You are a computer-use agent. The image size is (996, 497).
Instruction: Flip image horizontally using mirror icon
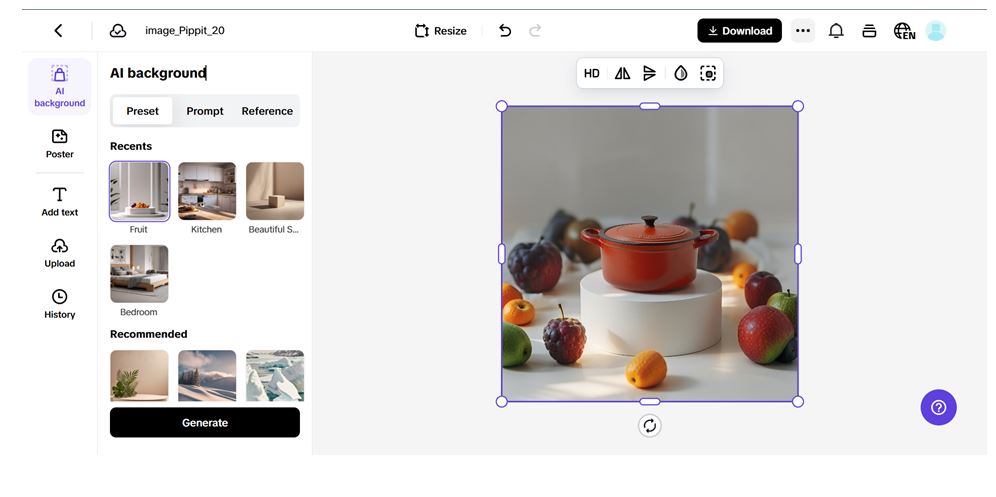(x=622, y=73)
